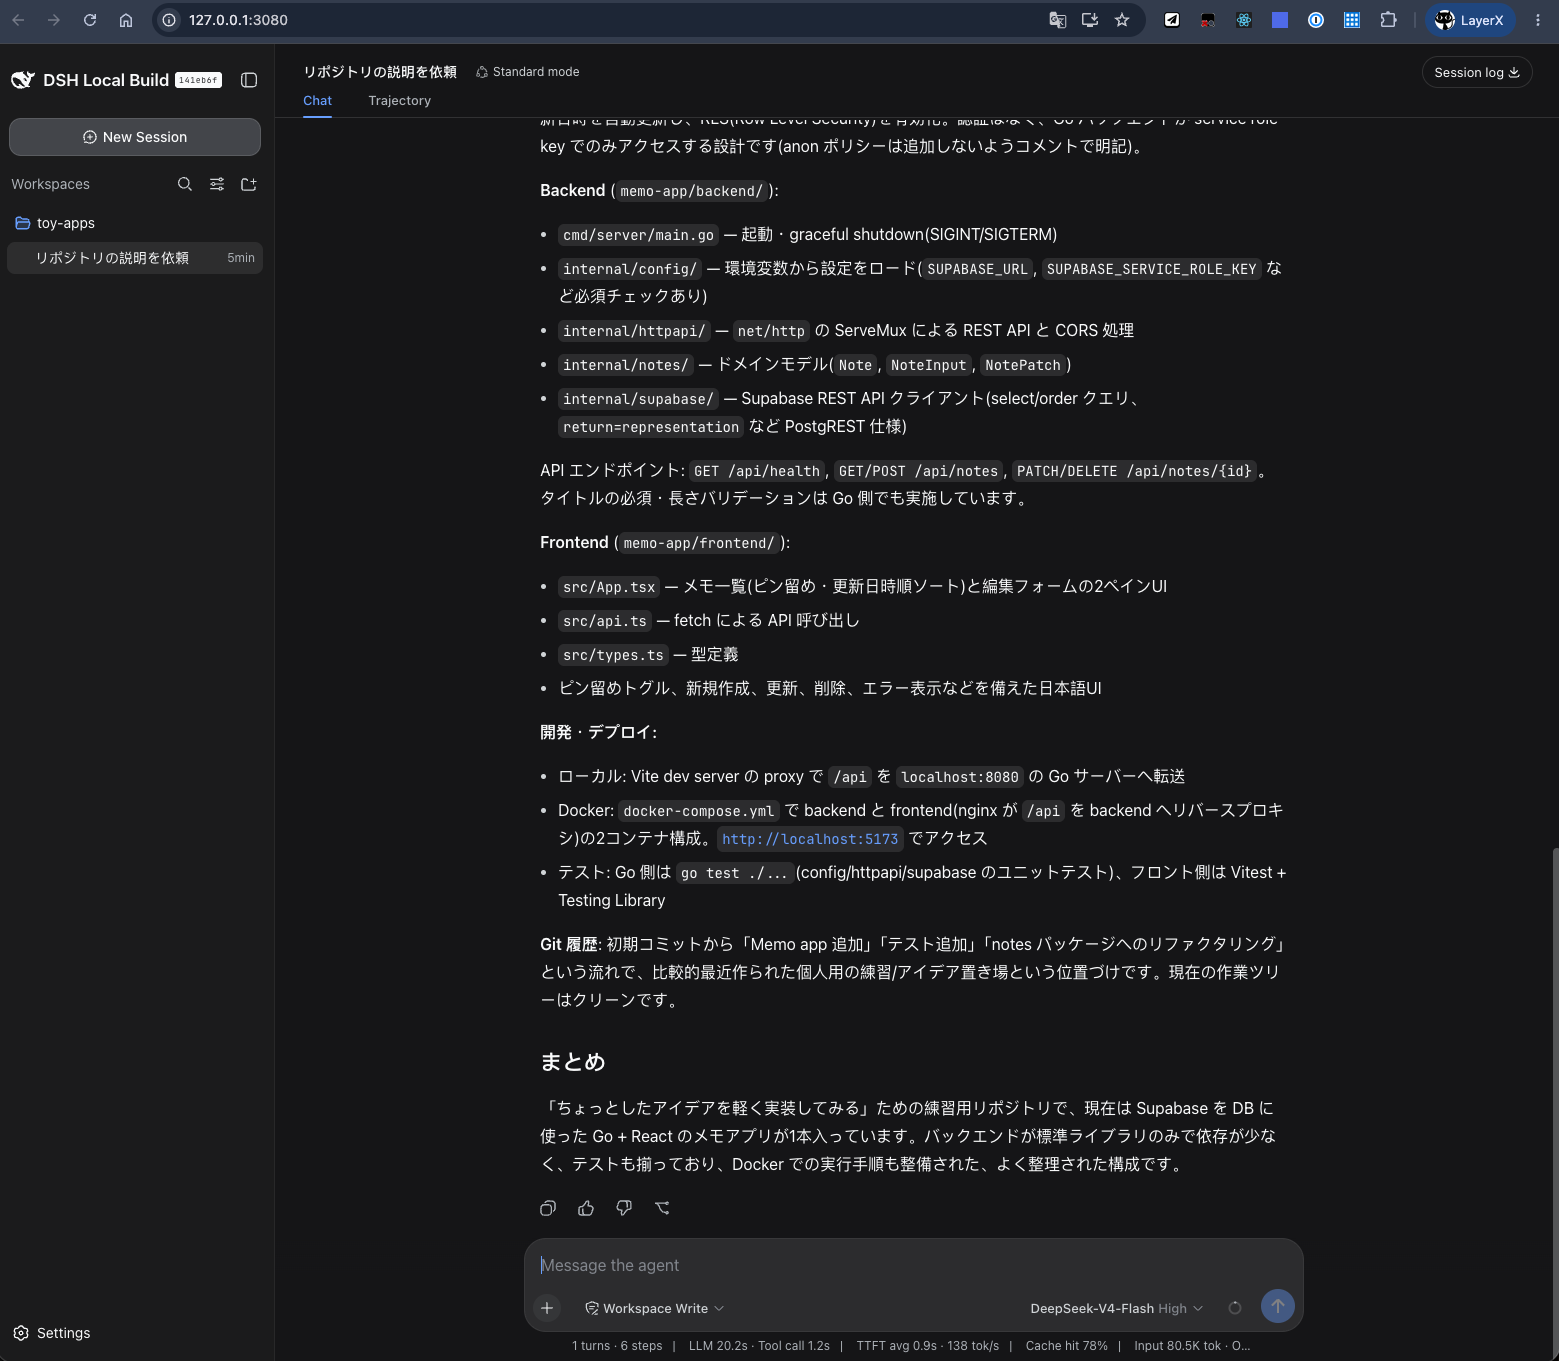The height and width of the screenshot is (1361, 1559).
Task: Click the internal/supabase/ code label
Action: (638, 399)
